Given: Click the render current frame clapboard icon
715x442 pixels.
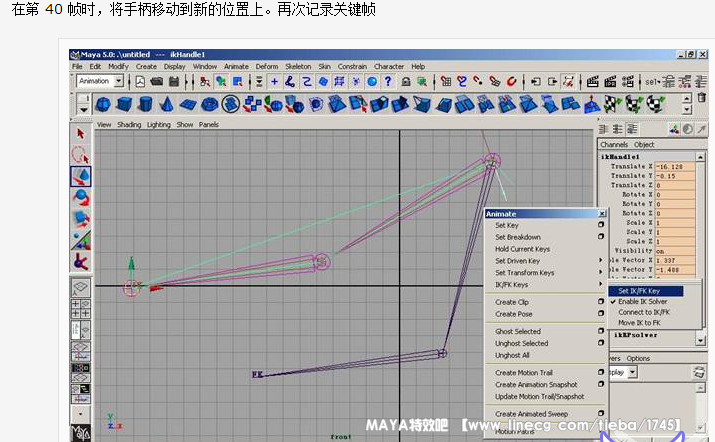Looking at the screenshot, I should tap(592, 82).
